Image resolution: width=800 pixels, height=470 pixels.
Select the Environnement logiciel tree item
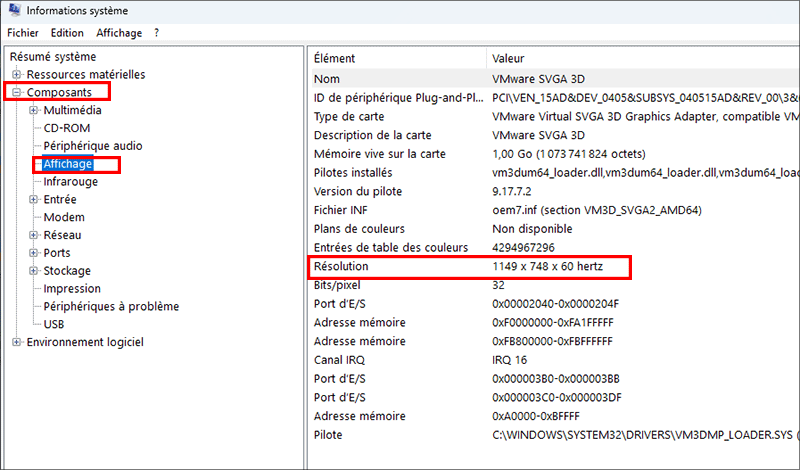point(85,342)
